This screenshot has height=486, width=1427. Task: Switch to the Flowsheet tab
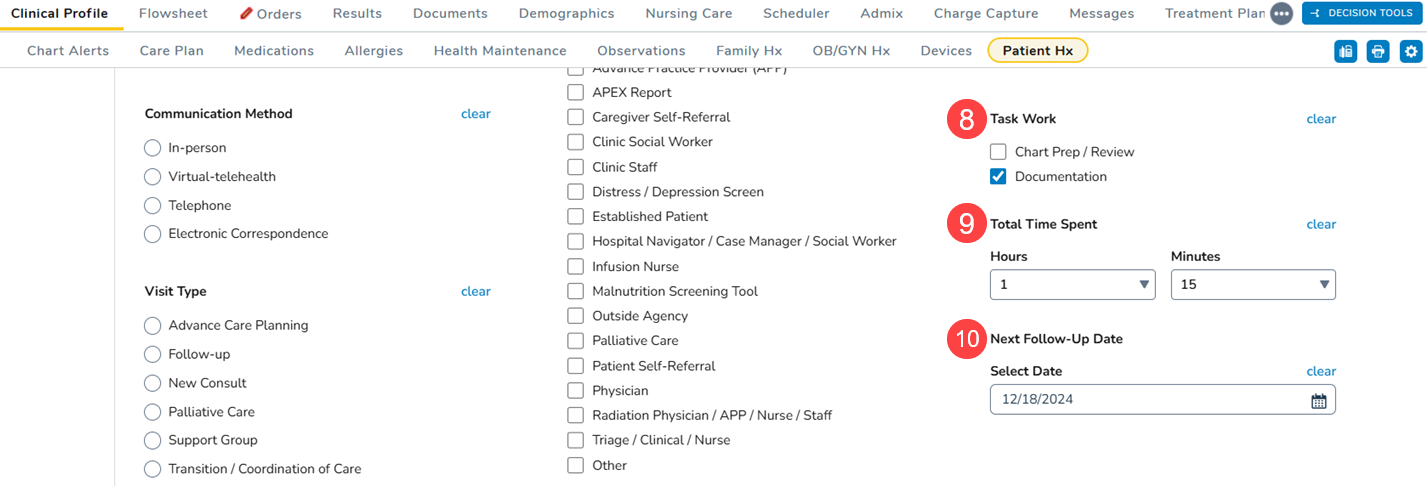click(x=175, y=14)
